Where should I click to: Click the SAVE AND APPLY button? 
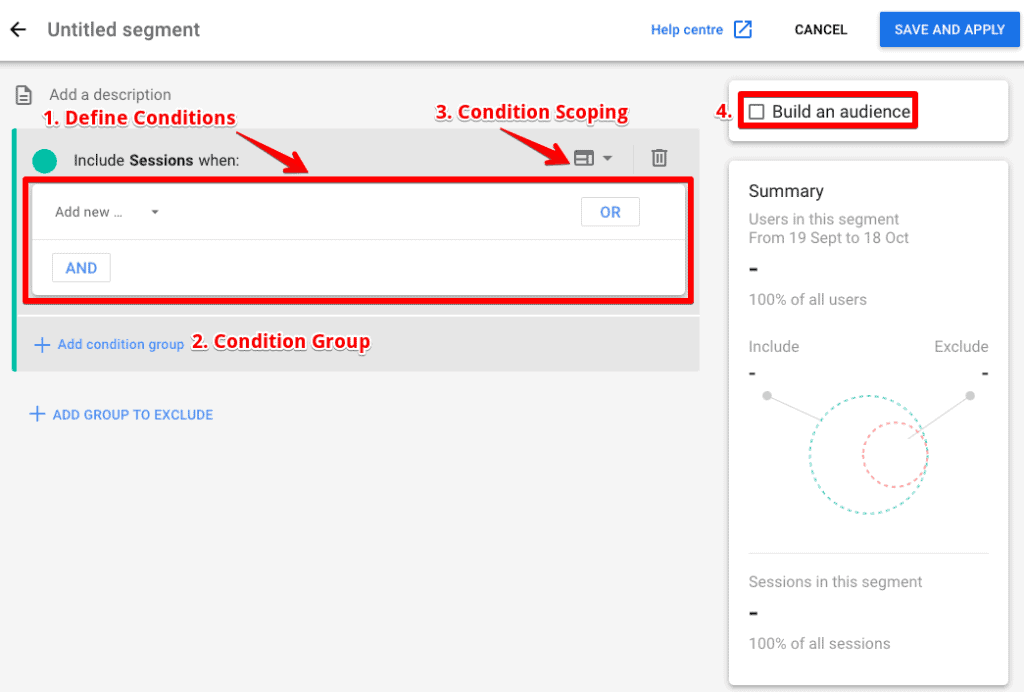click(x=949, y=29)
